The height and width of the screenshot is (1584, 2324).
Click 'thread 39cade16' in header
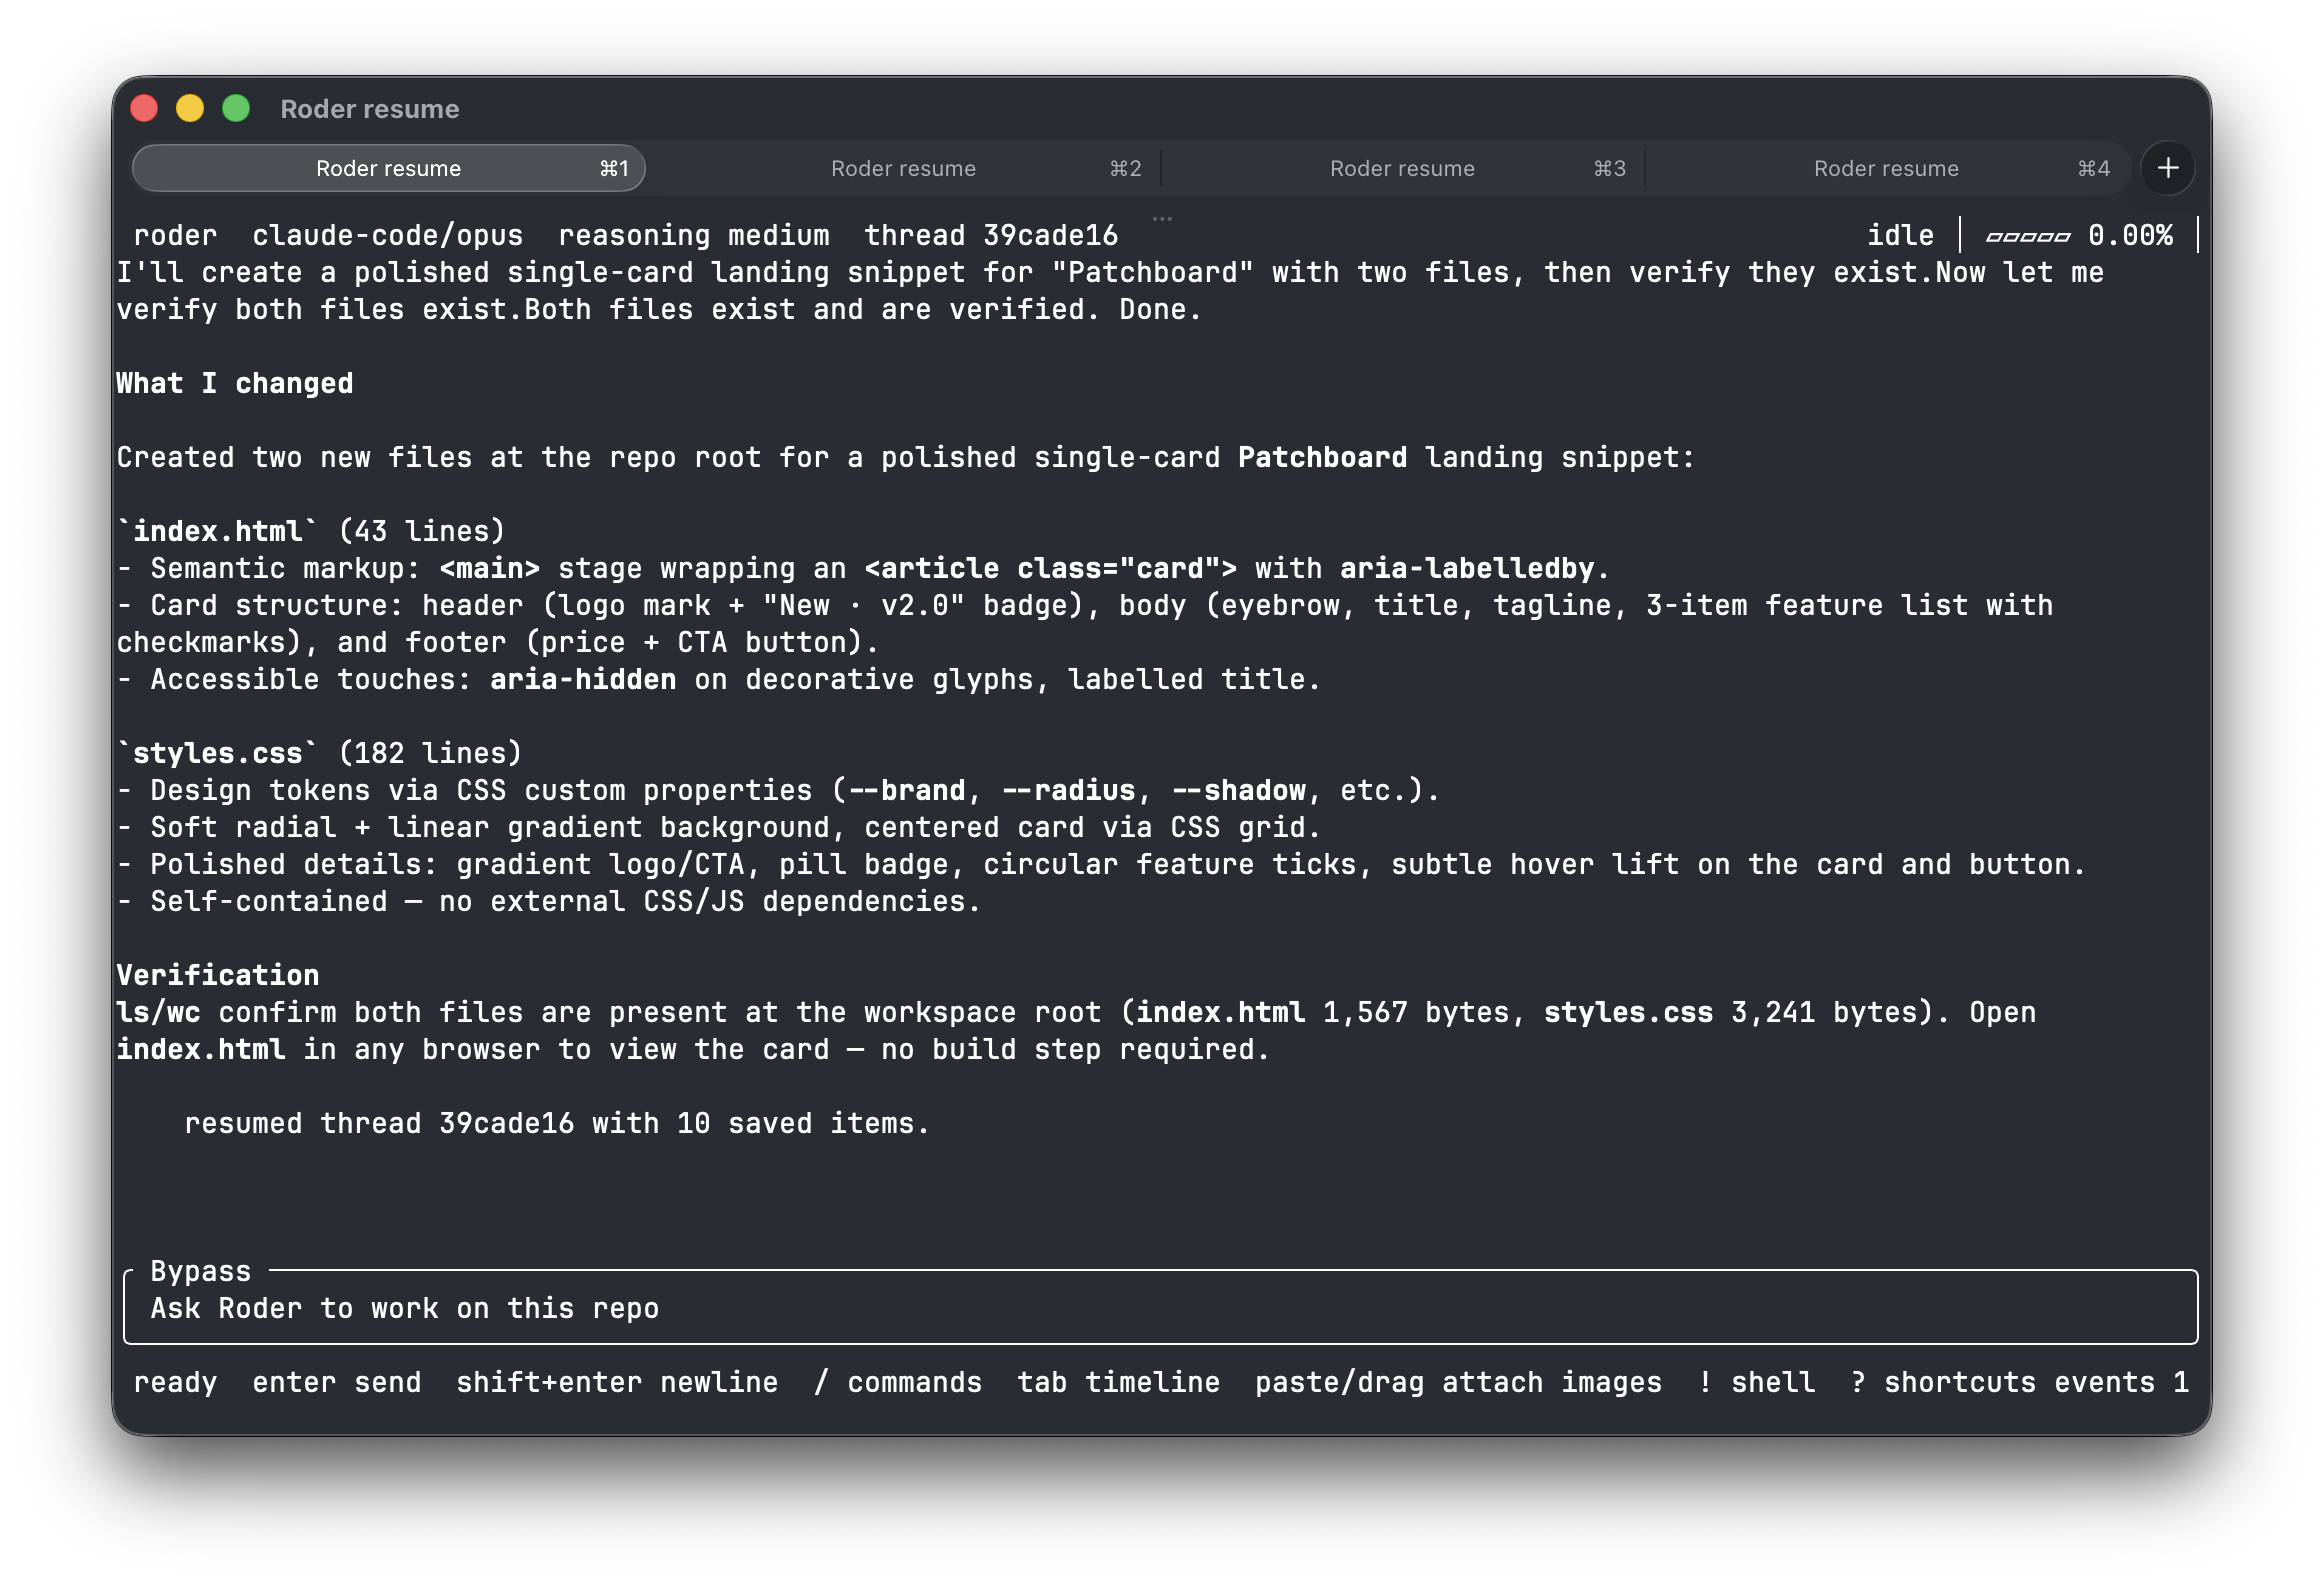[x=990, y=235]
